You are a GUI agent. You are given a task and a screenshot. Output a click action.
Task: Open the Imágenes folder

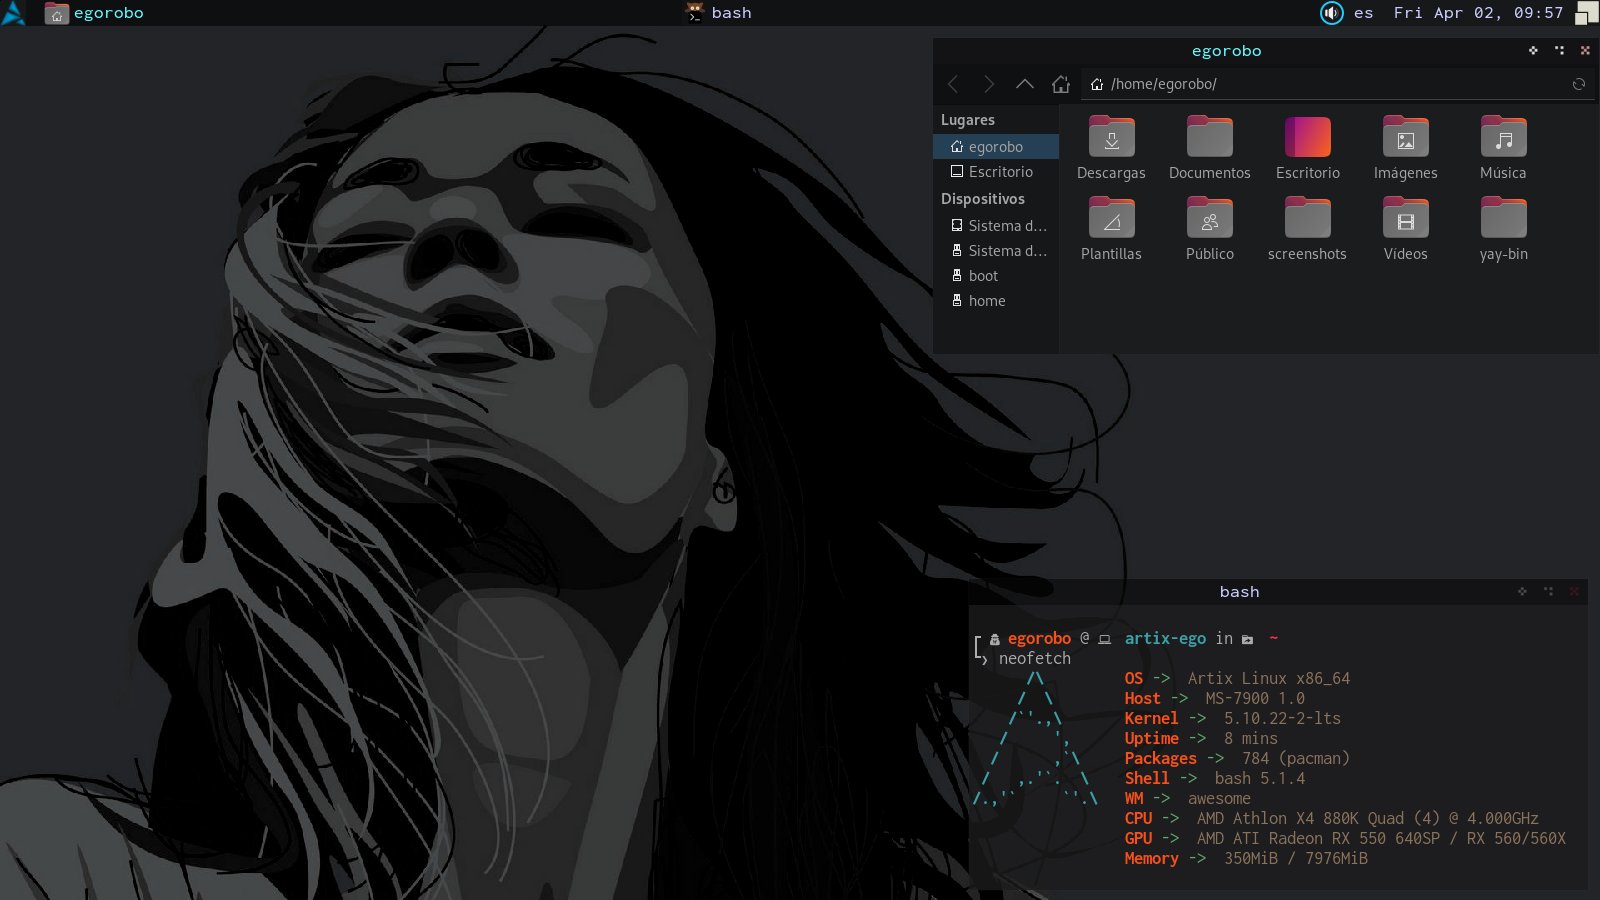click(x=1405, y=138)
